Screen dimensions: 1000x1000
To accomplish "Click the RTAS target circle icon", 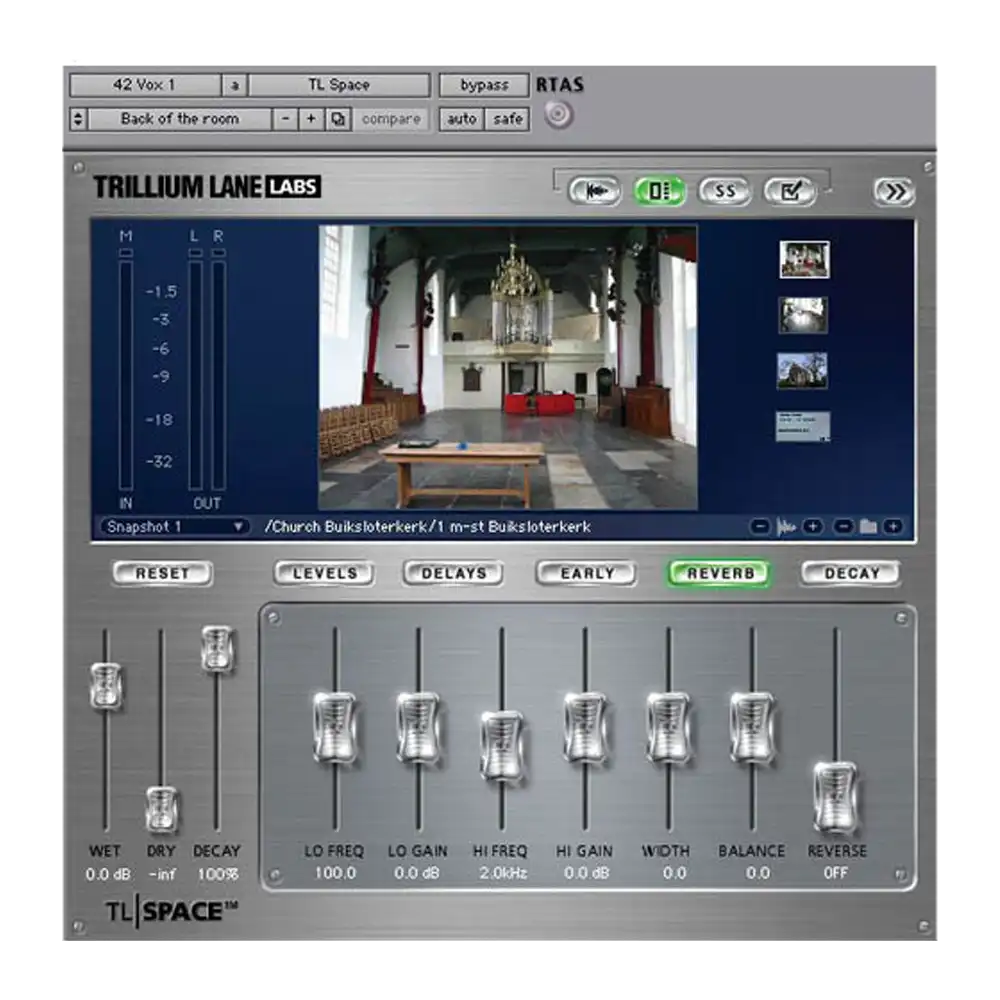I will [558, 116].
